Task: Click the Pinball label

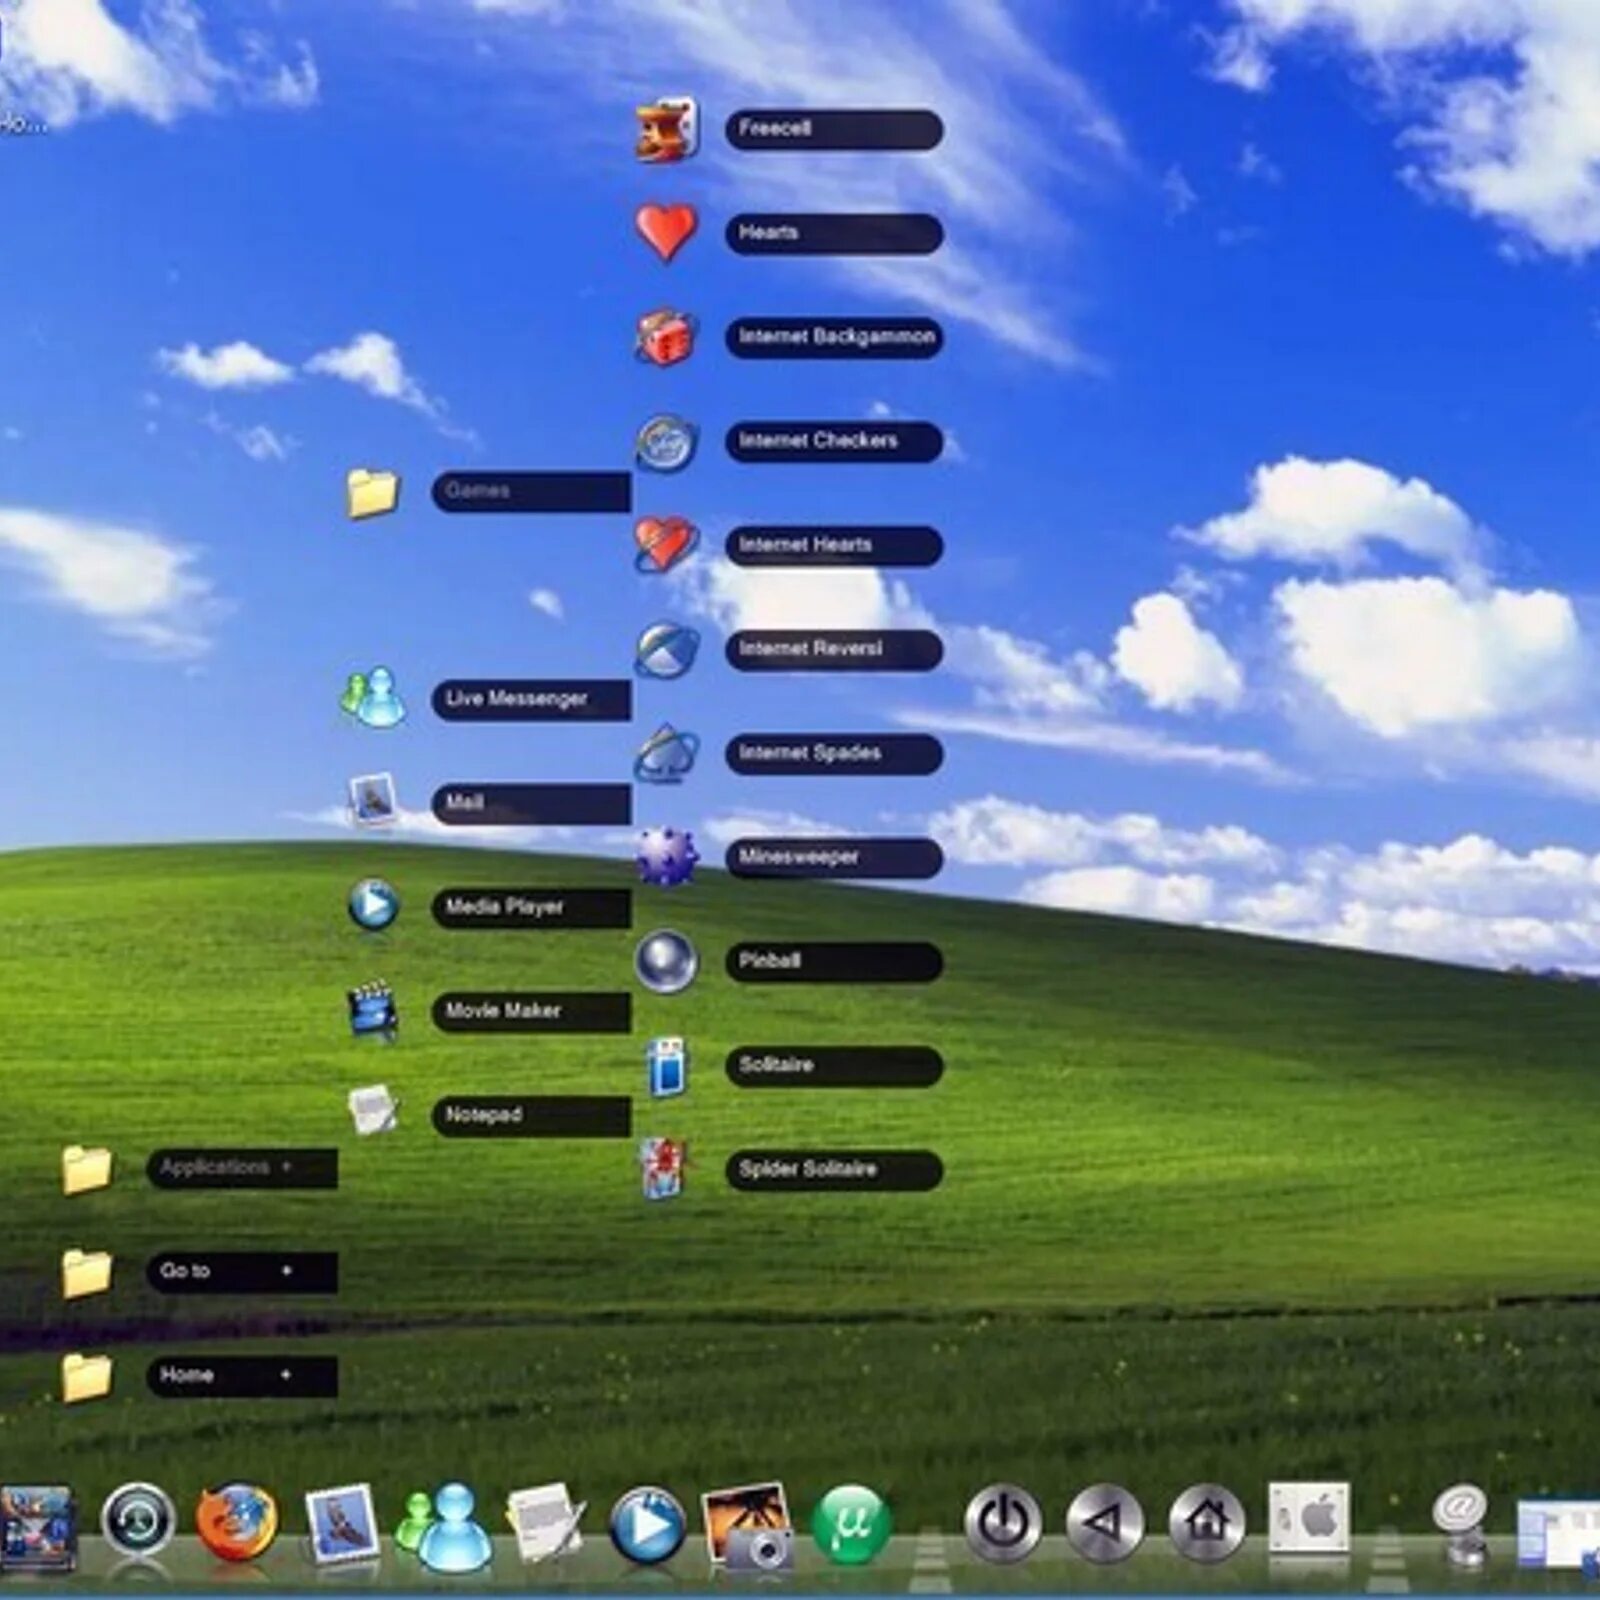Action: coord(834,961)
